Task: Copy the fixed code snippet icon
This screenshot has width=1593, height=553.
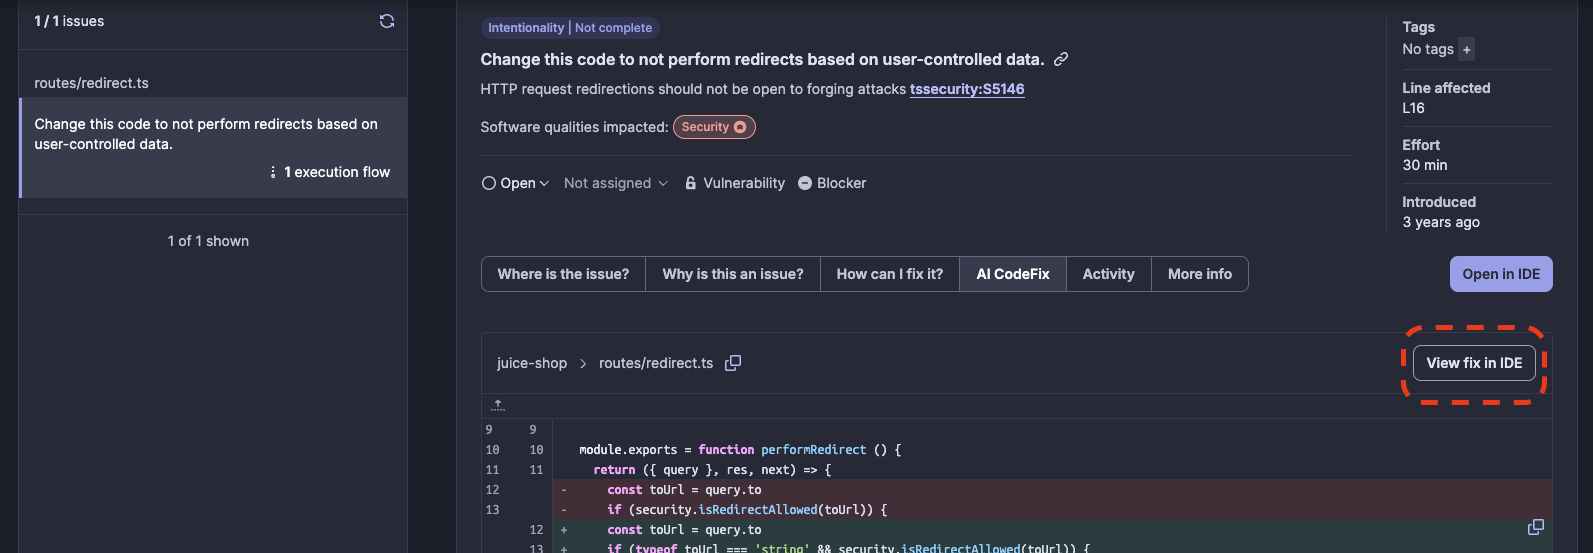Action: (1536, 527)
